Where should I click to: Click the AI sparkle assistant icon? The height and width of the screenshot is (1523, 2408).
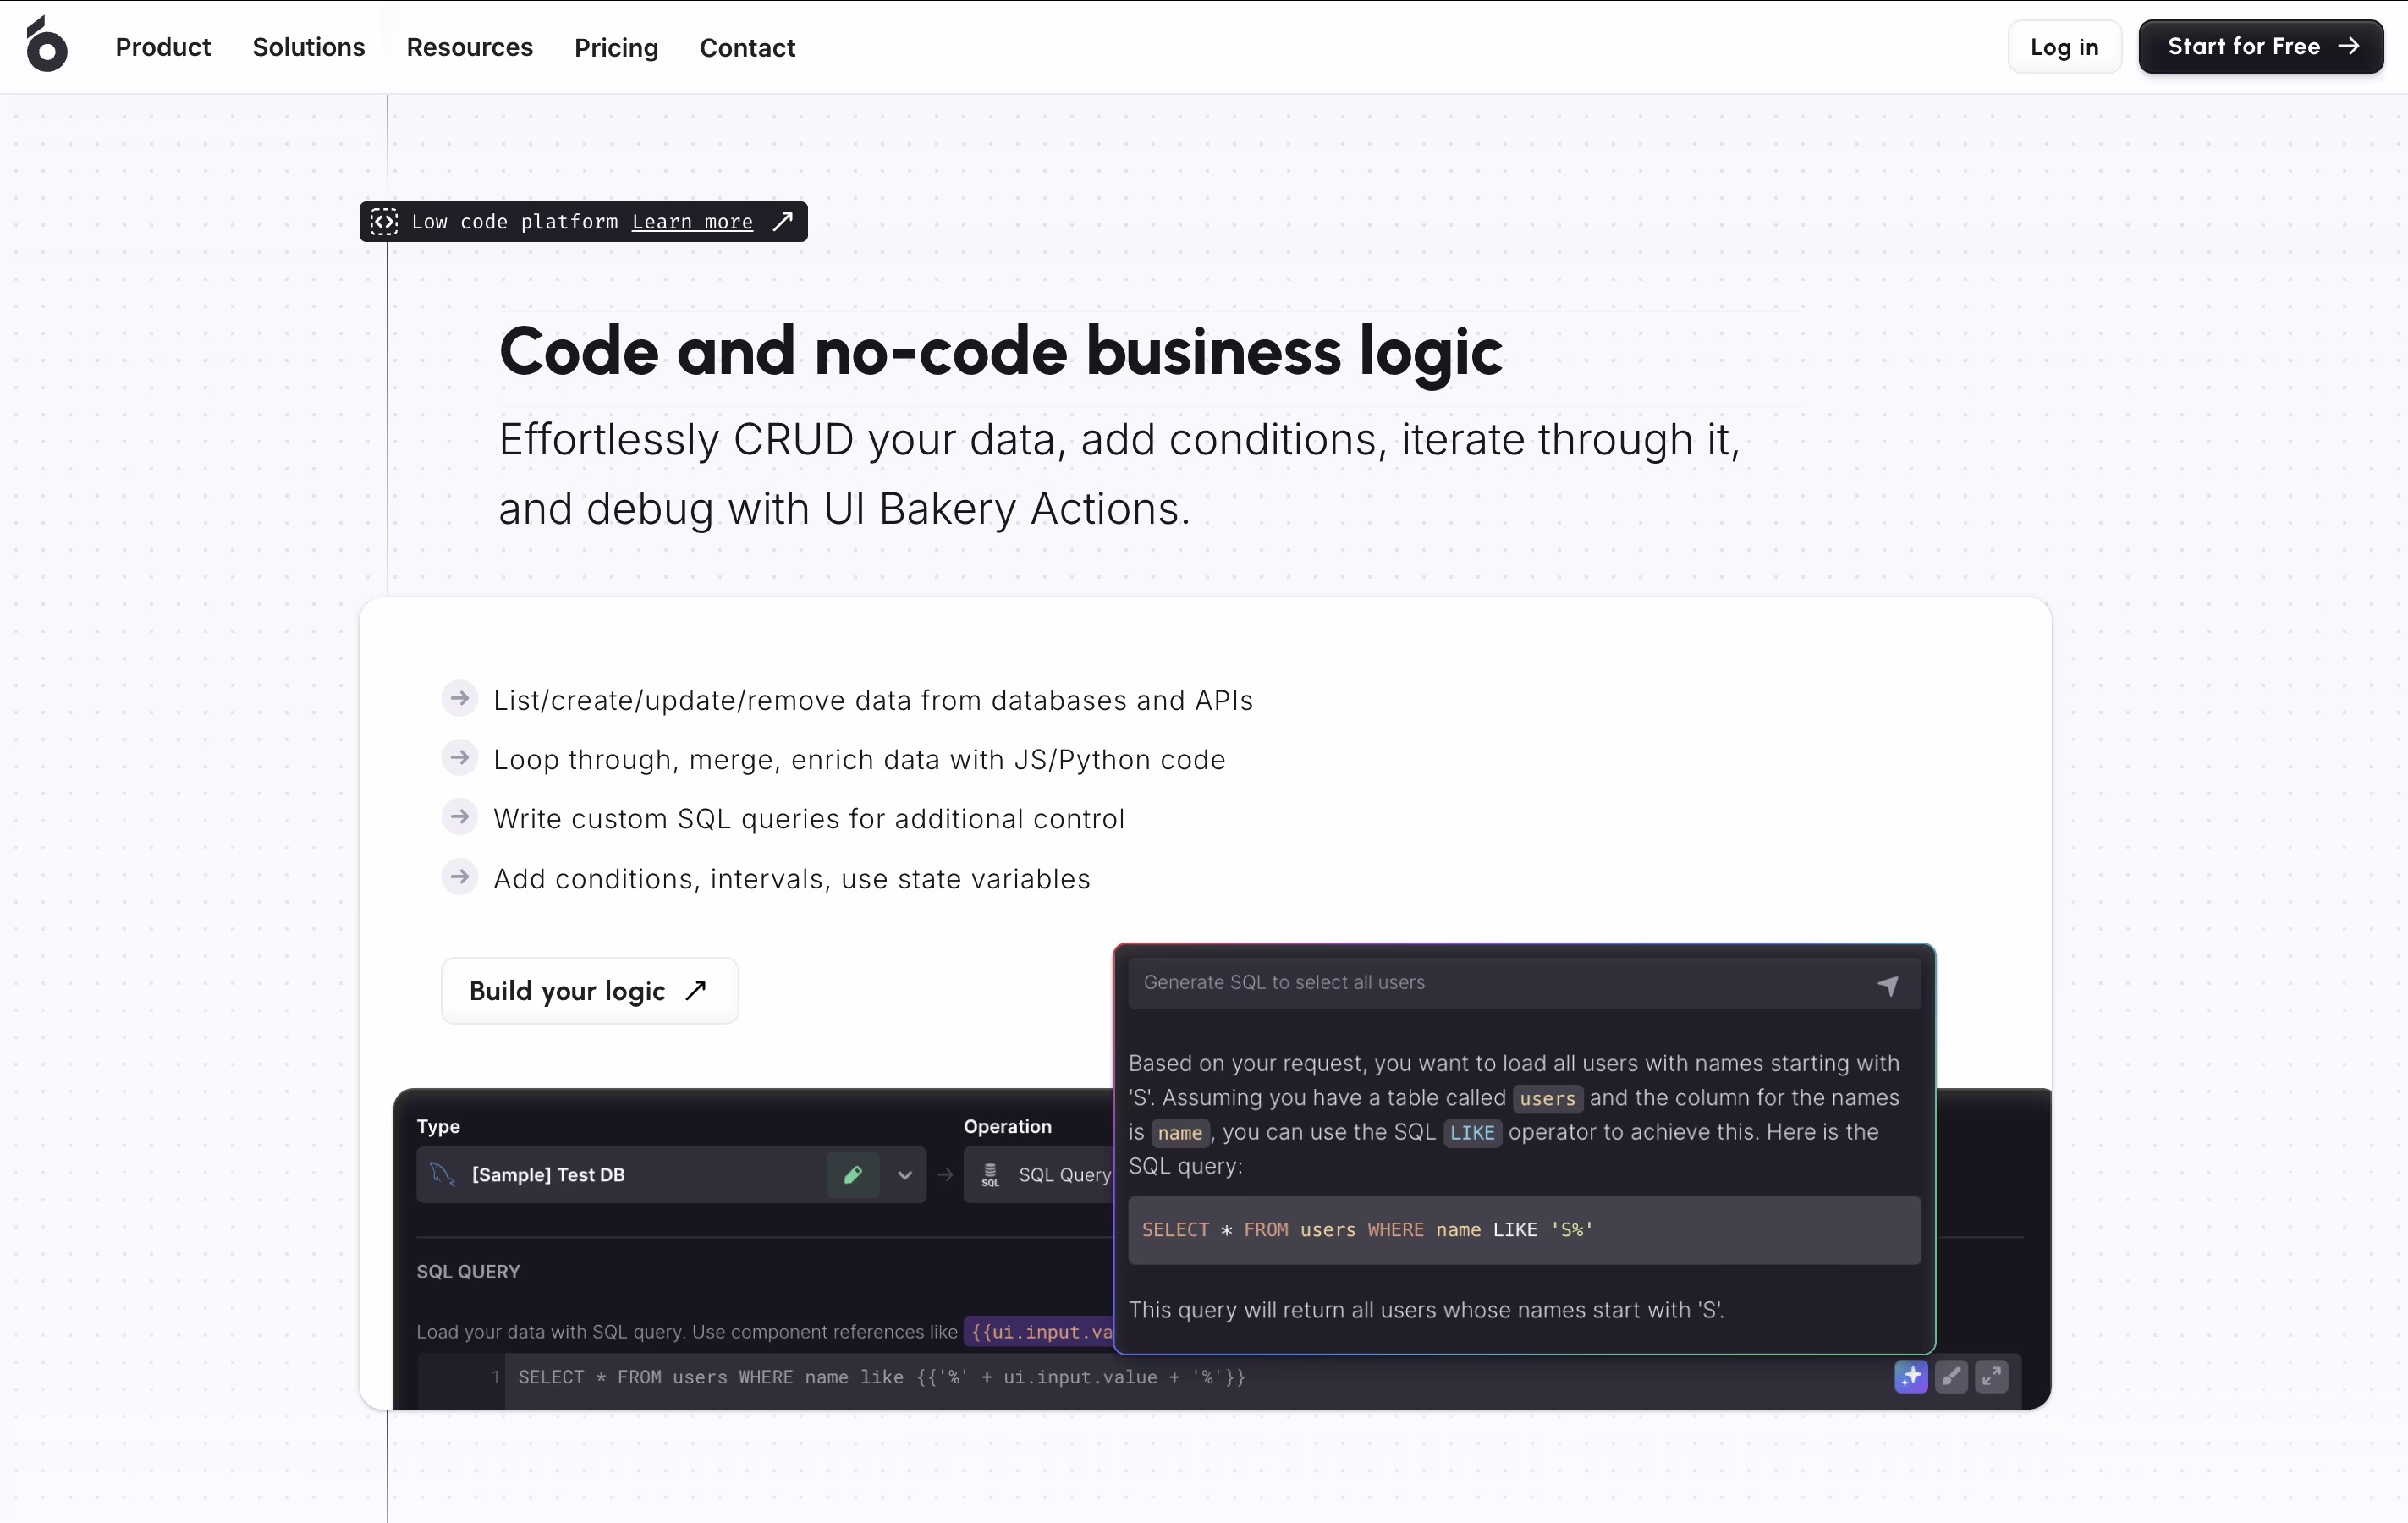pos(1910,1377)
